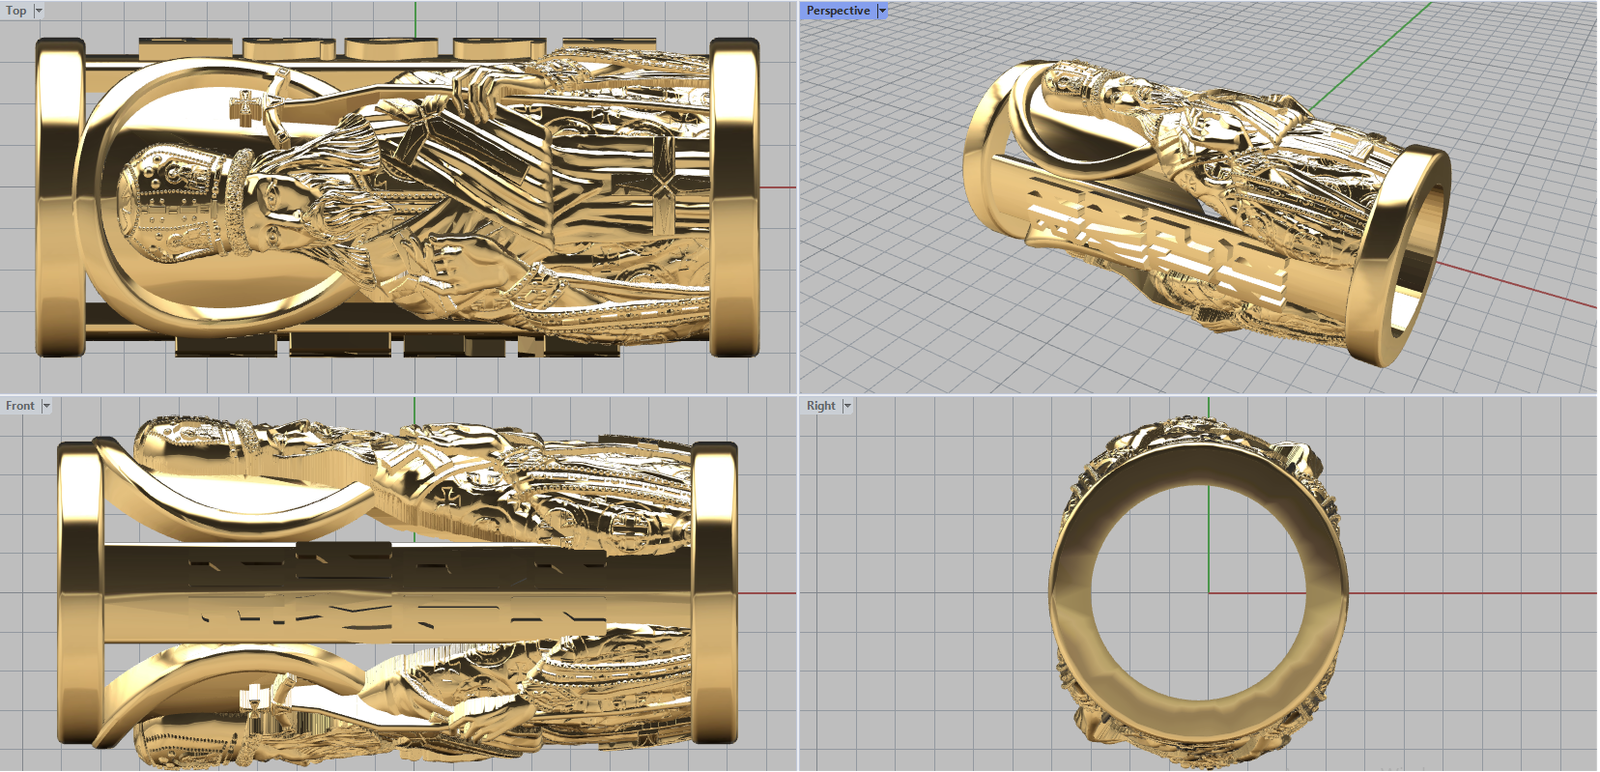The width and height of the screenshot is (1600, 772).
Task: Open the Perspective viewport dropdown arrow
Action: point(882,10)
